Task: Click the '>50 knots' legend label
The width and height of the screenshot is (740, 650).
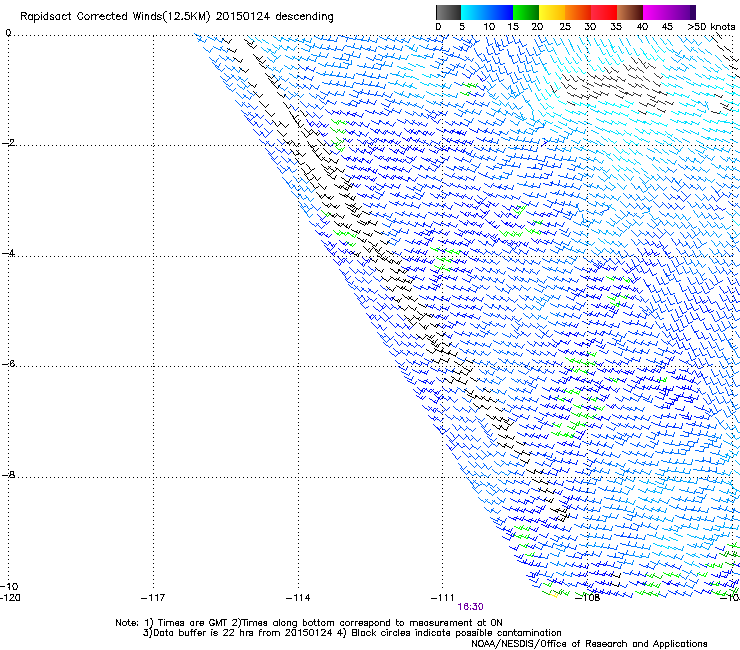Action: click(x=711, y=27)
